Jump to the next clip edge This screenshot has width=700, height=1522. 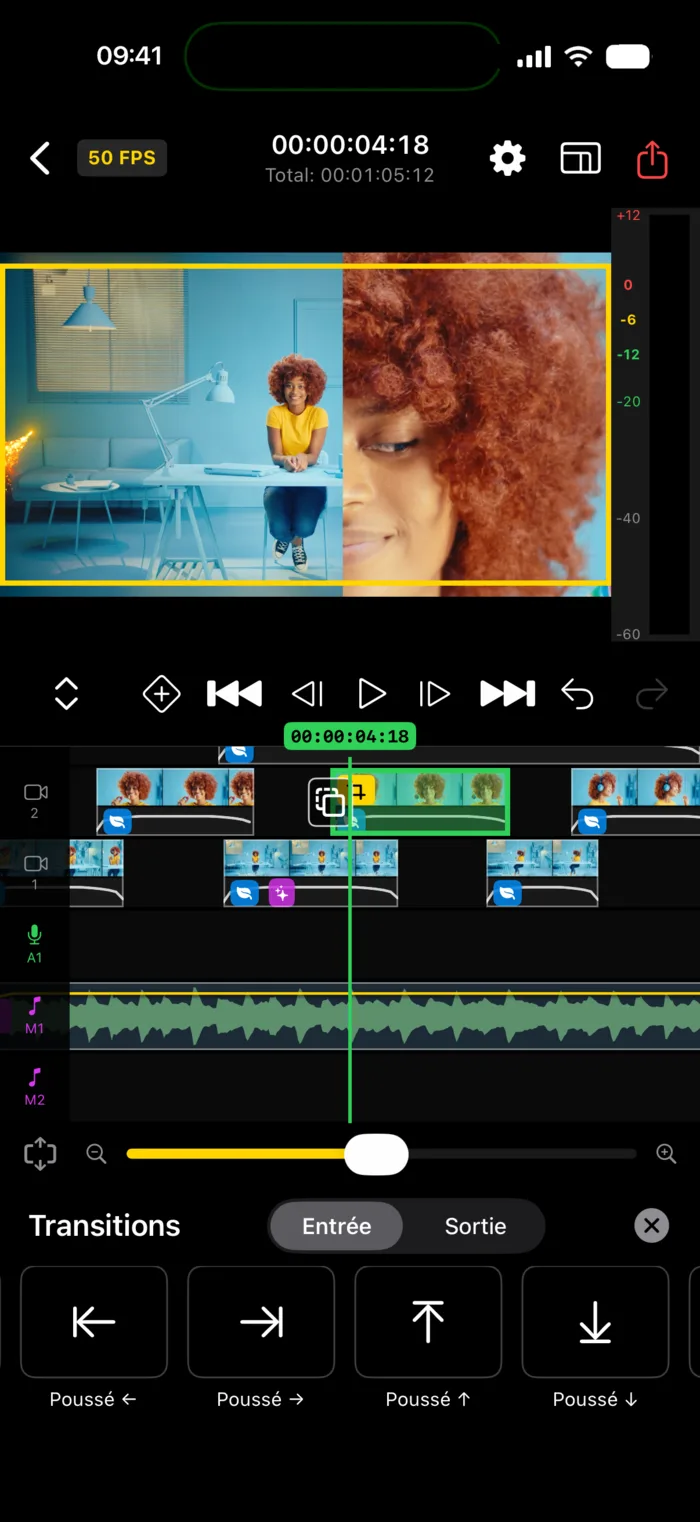pyautogui.click(x=507, y=694)
